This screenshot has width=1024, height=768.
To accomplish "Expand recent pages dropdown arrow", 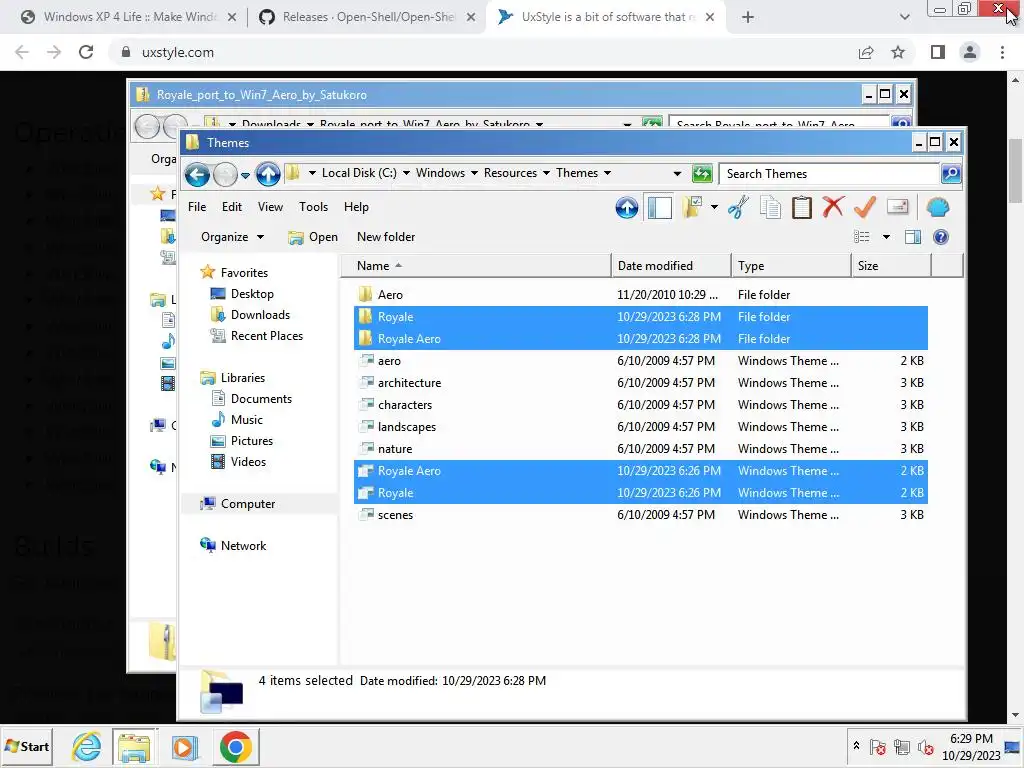I will [x=245, y=175].
